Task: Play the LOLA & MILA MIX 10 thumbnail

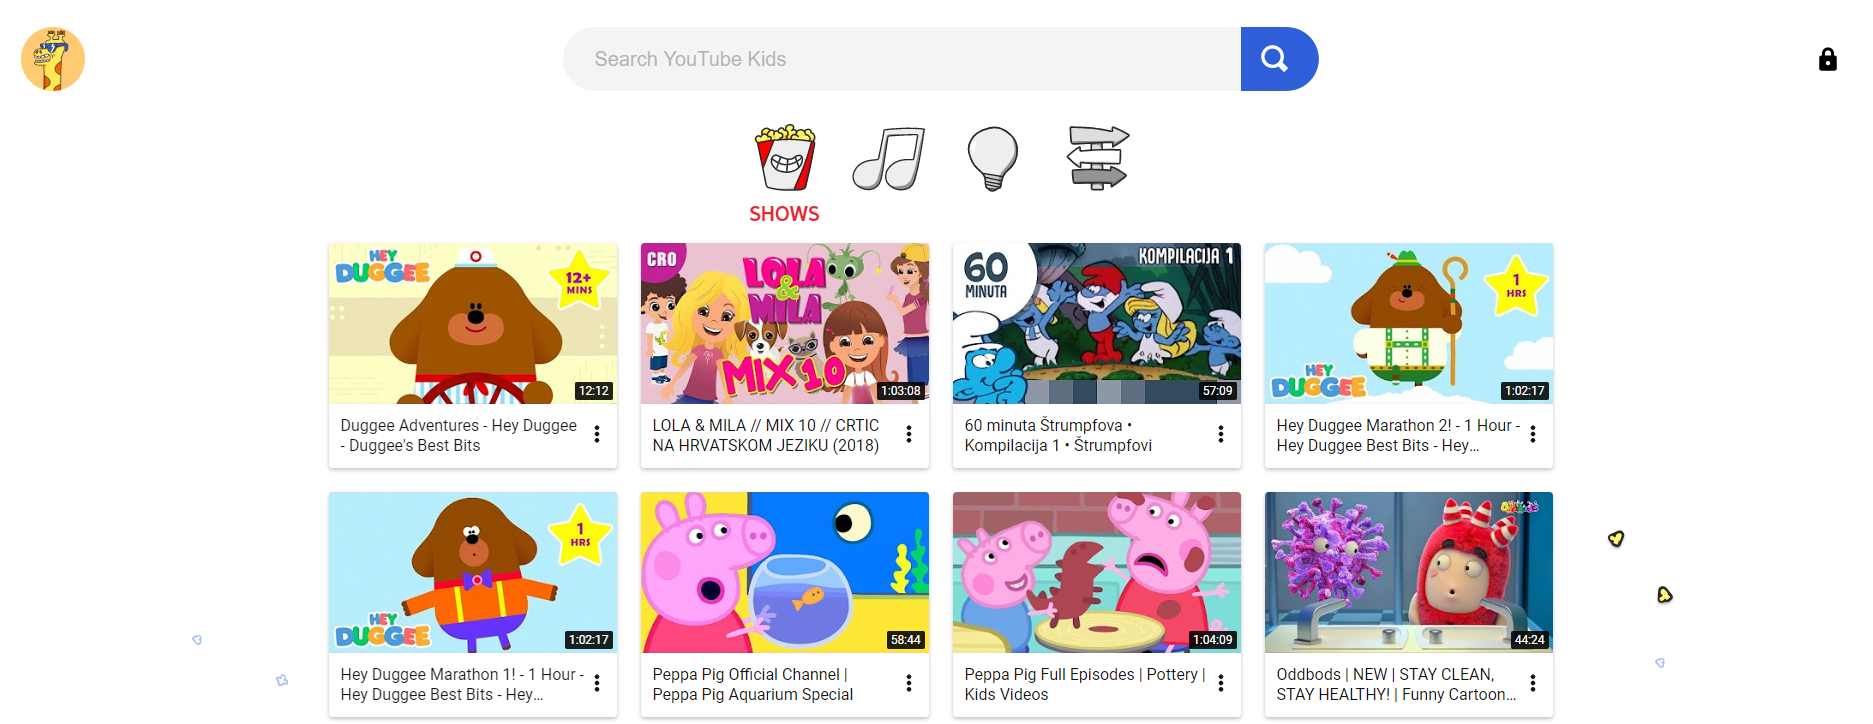Action: click(785, 323)
